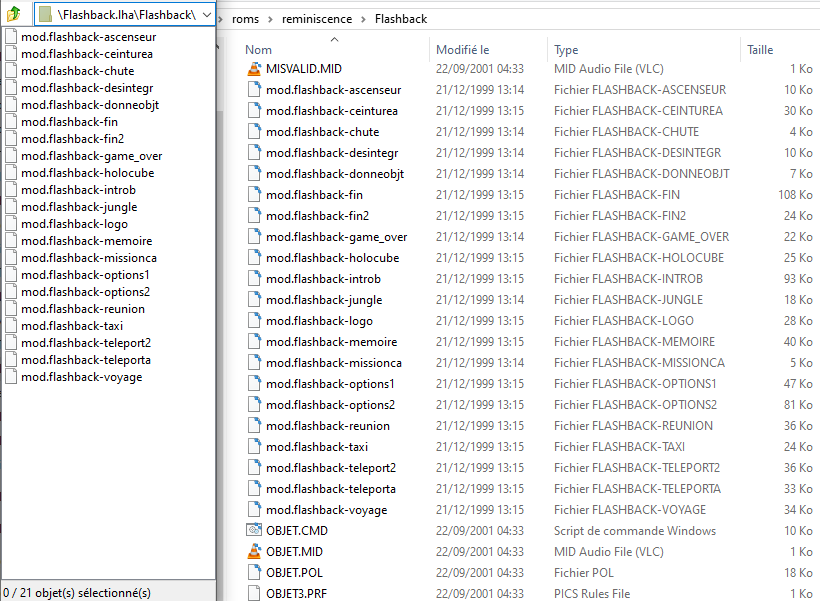Viewport: 820px width, 601px height.
Task: Click file icon of mod.flashback-ceinturea in Explorer
Action: pyautogui.click(x=254, y=110)
